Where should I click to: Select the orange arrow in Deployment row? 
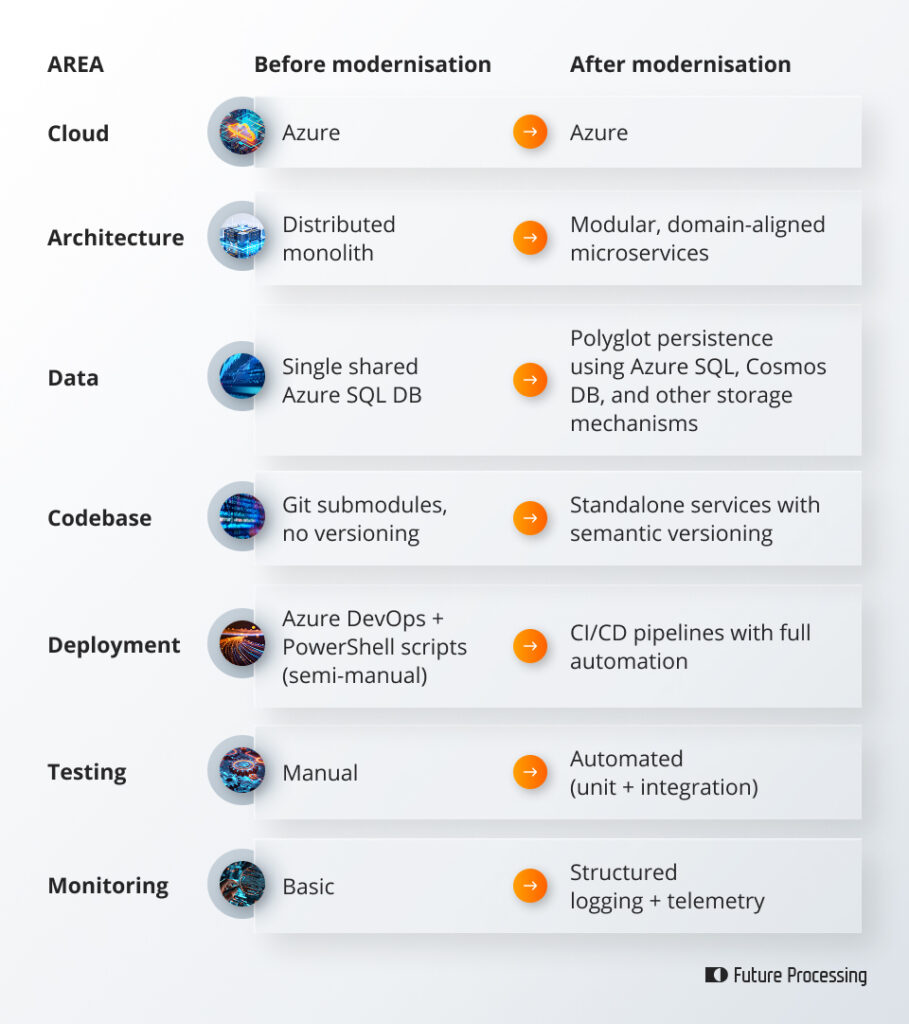530,646
